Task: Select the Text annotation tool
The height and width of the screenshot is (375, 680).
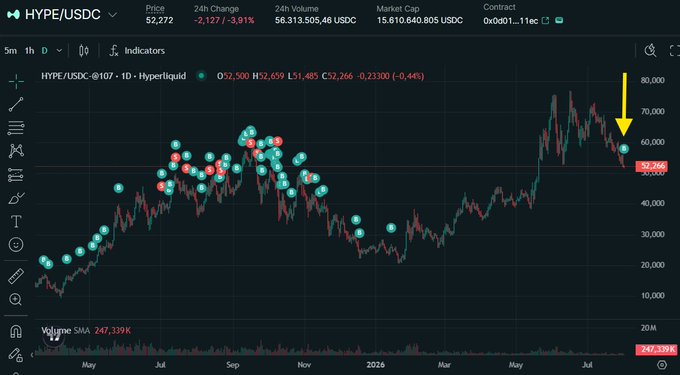Action: 16,222
